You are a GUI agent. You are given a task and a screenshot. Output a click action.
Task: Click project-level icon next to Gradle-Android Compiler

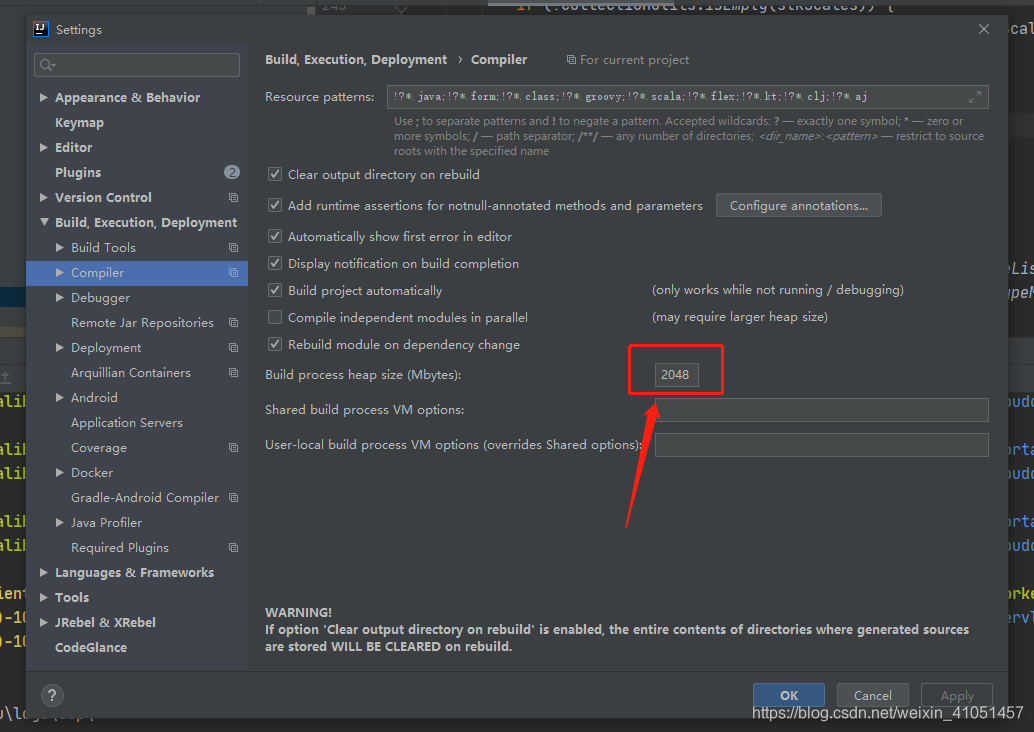(233, 497)
